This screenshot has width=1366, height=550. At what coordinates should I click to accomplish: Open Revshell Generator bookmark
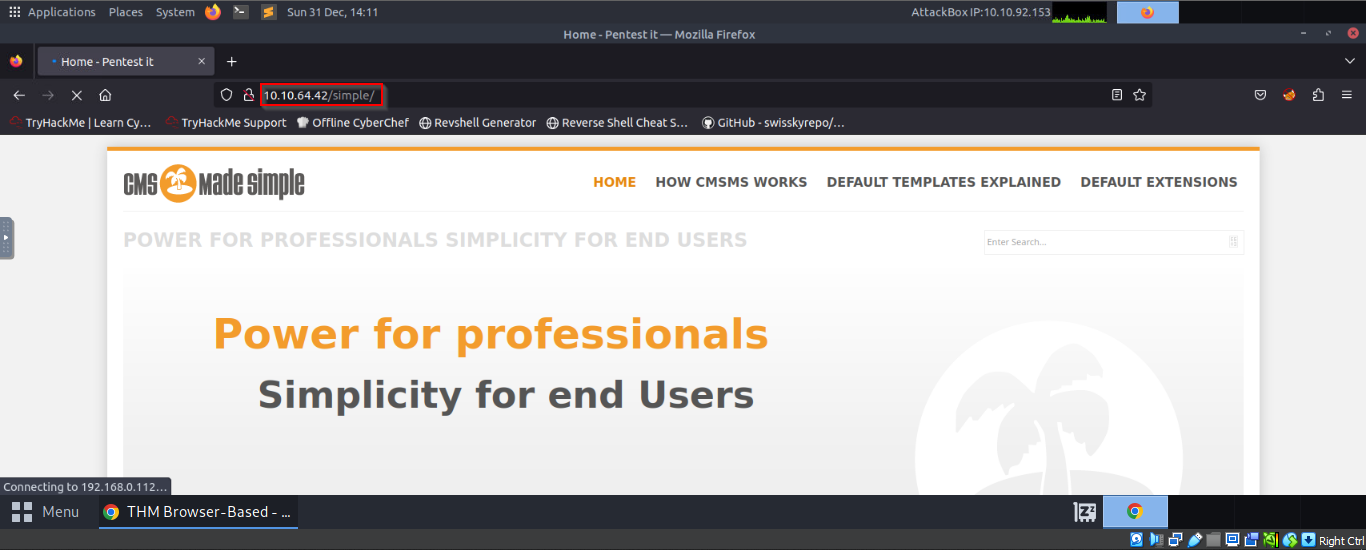click(x=478, y=123)
